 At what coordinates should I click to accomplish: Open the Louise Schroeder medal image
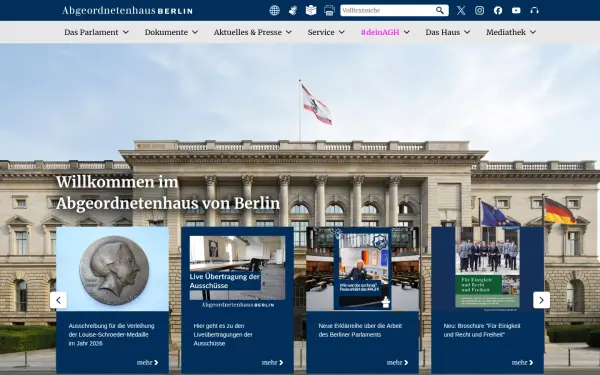(x=112, y=269)
